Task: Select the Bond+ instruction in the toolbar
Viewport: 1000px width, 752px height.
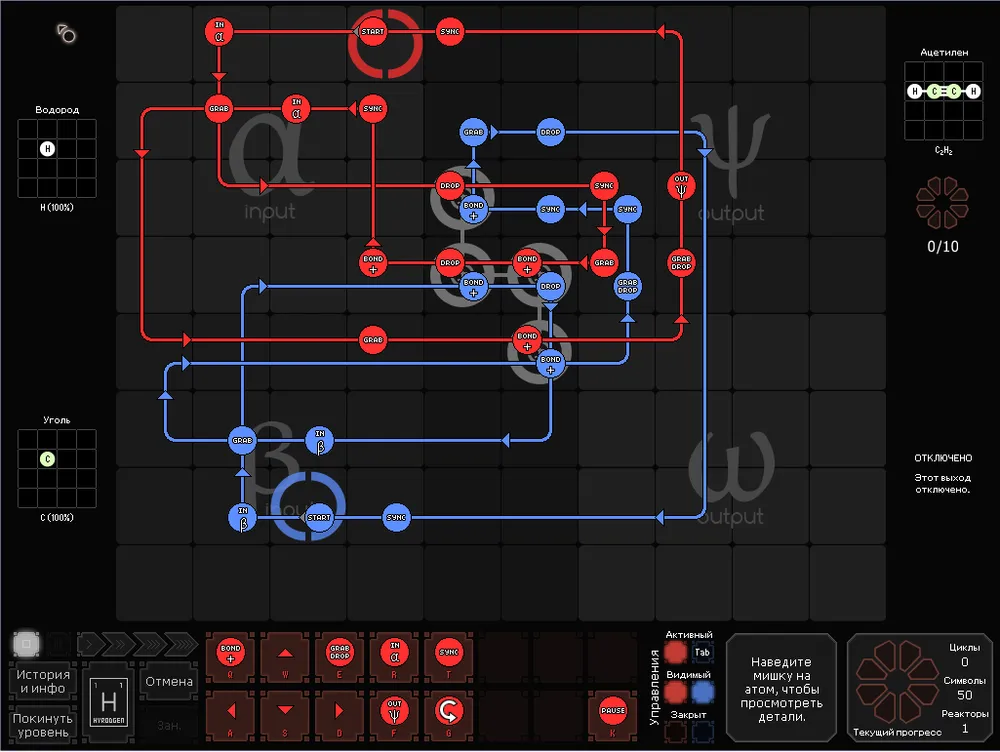Action: pos(231,653)
